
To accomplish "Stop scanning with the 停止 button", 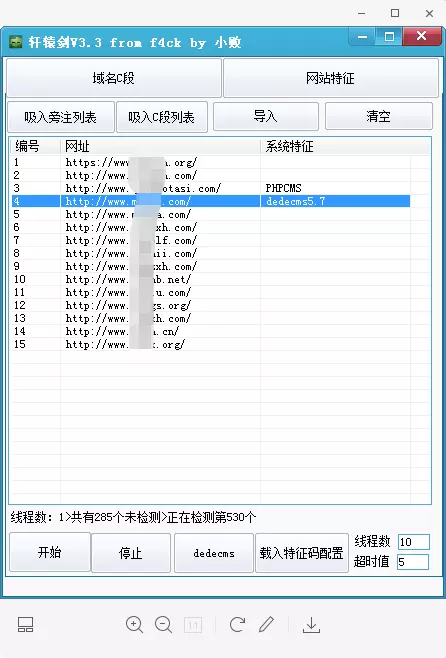I will click(130, 553).
